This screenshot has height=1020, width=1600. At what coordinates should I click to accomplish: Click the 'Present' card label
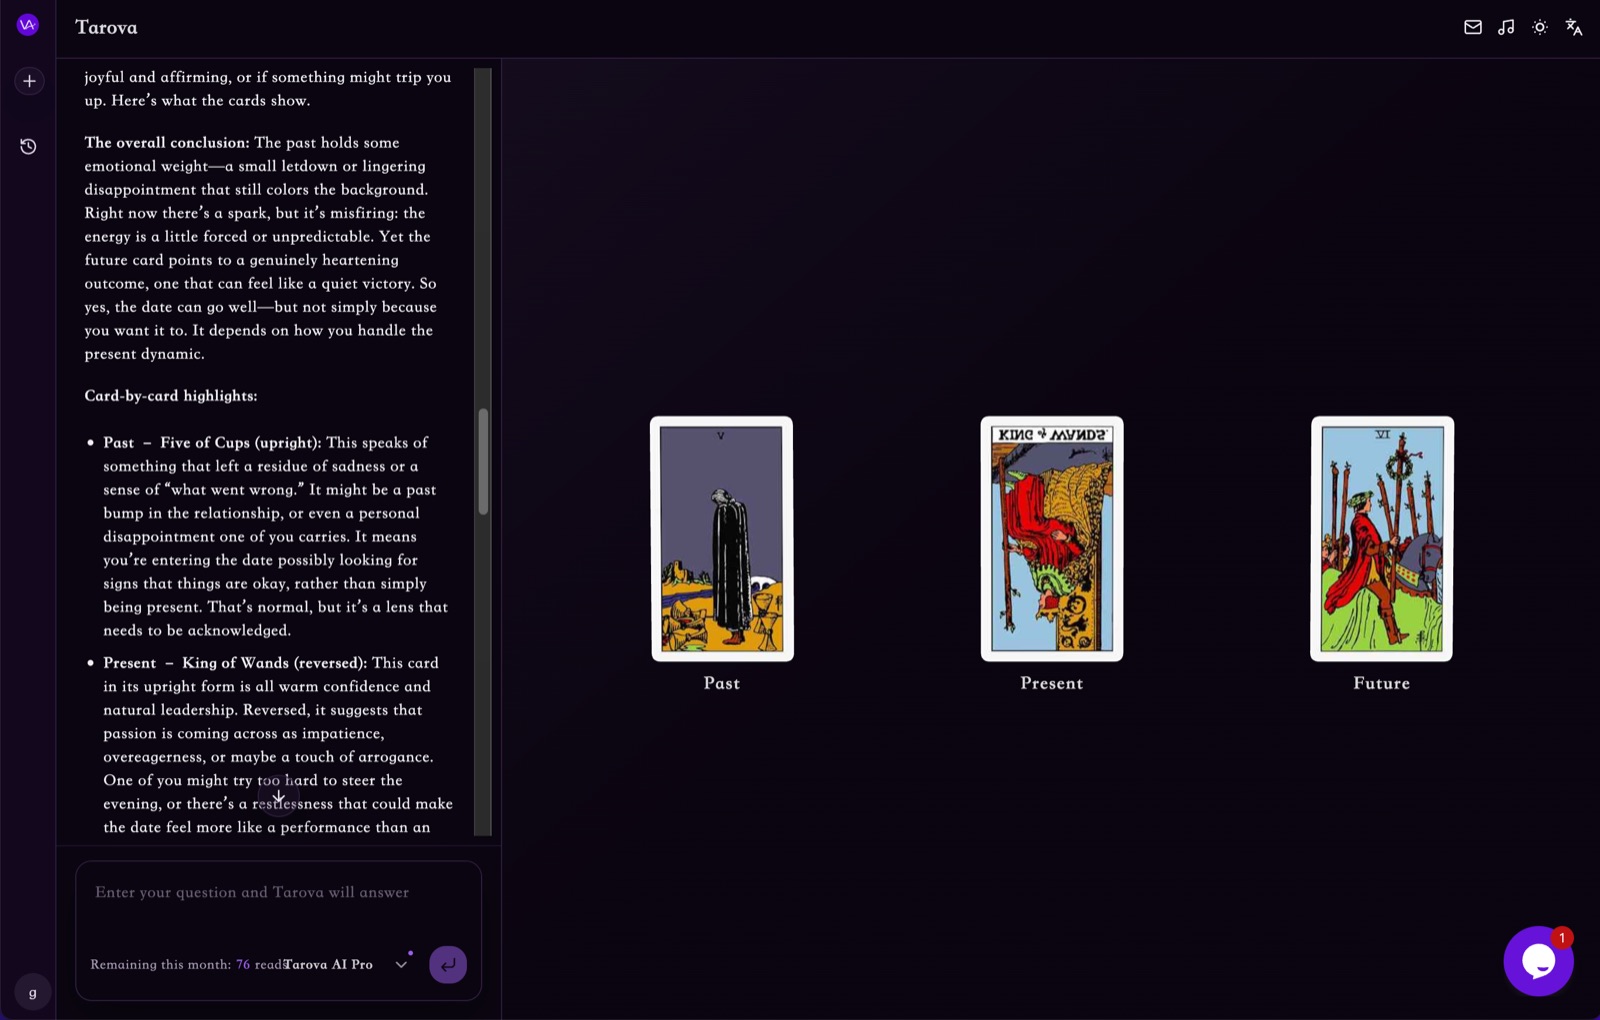tap(1052, 684)
